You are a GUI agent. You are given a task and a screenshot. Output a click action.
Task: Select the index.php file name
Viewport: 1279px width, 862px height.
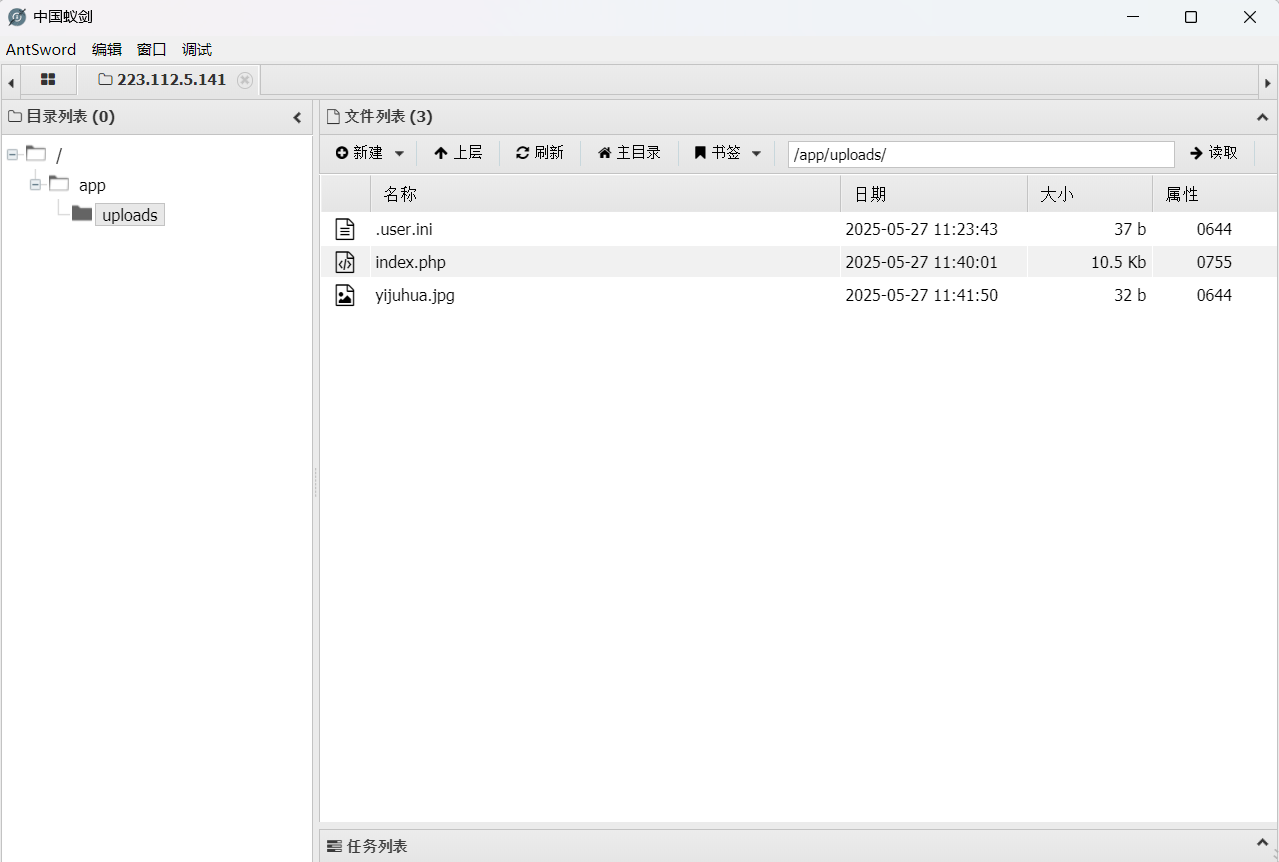(x=411, y=262)
